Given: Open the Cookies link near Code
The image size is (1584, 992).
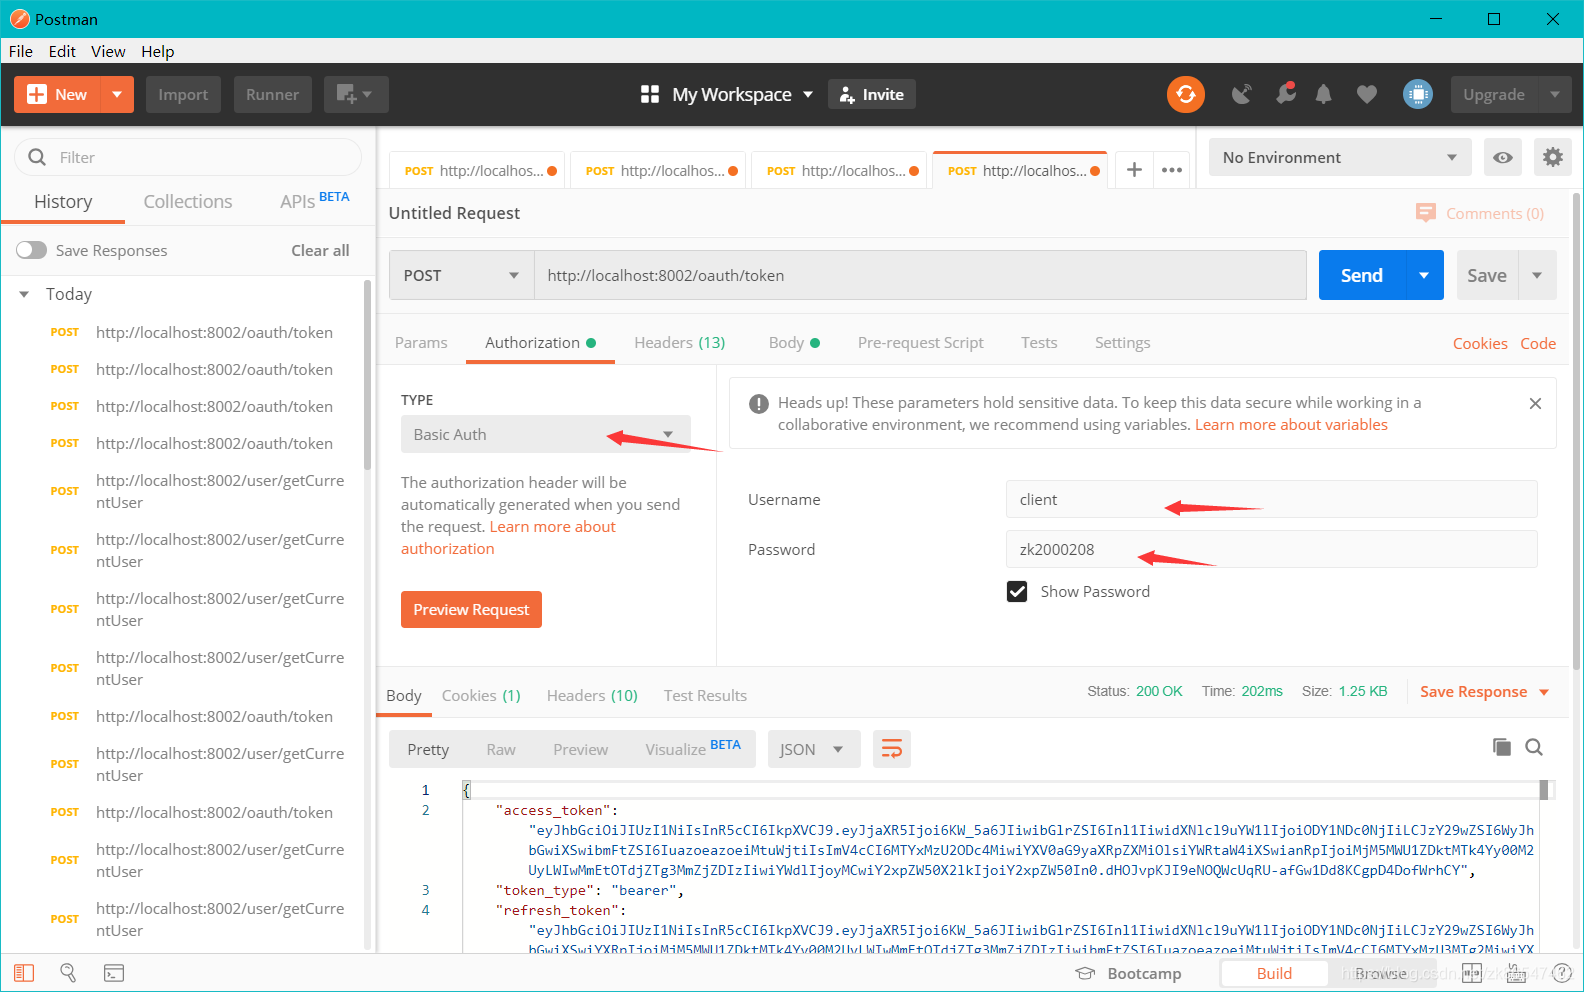Looking at the screenshot, I should (1480, 343).
